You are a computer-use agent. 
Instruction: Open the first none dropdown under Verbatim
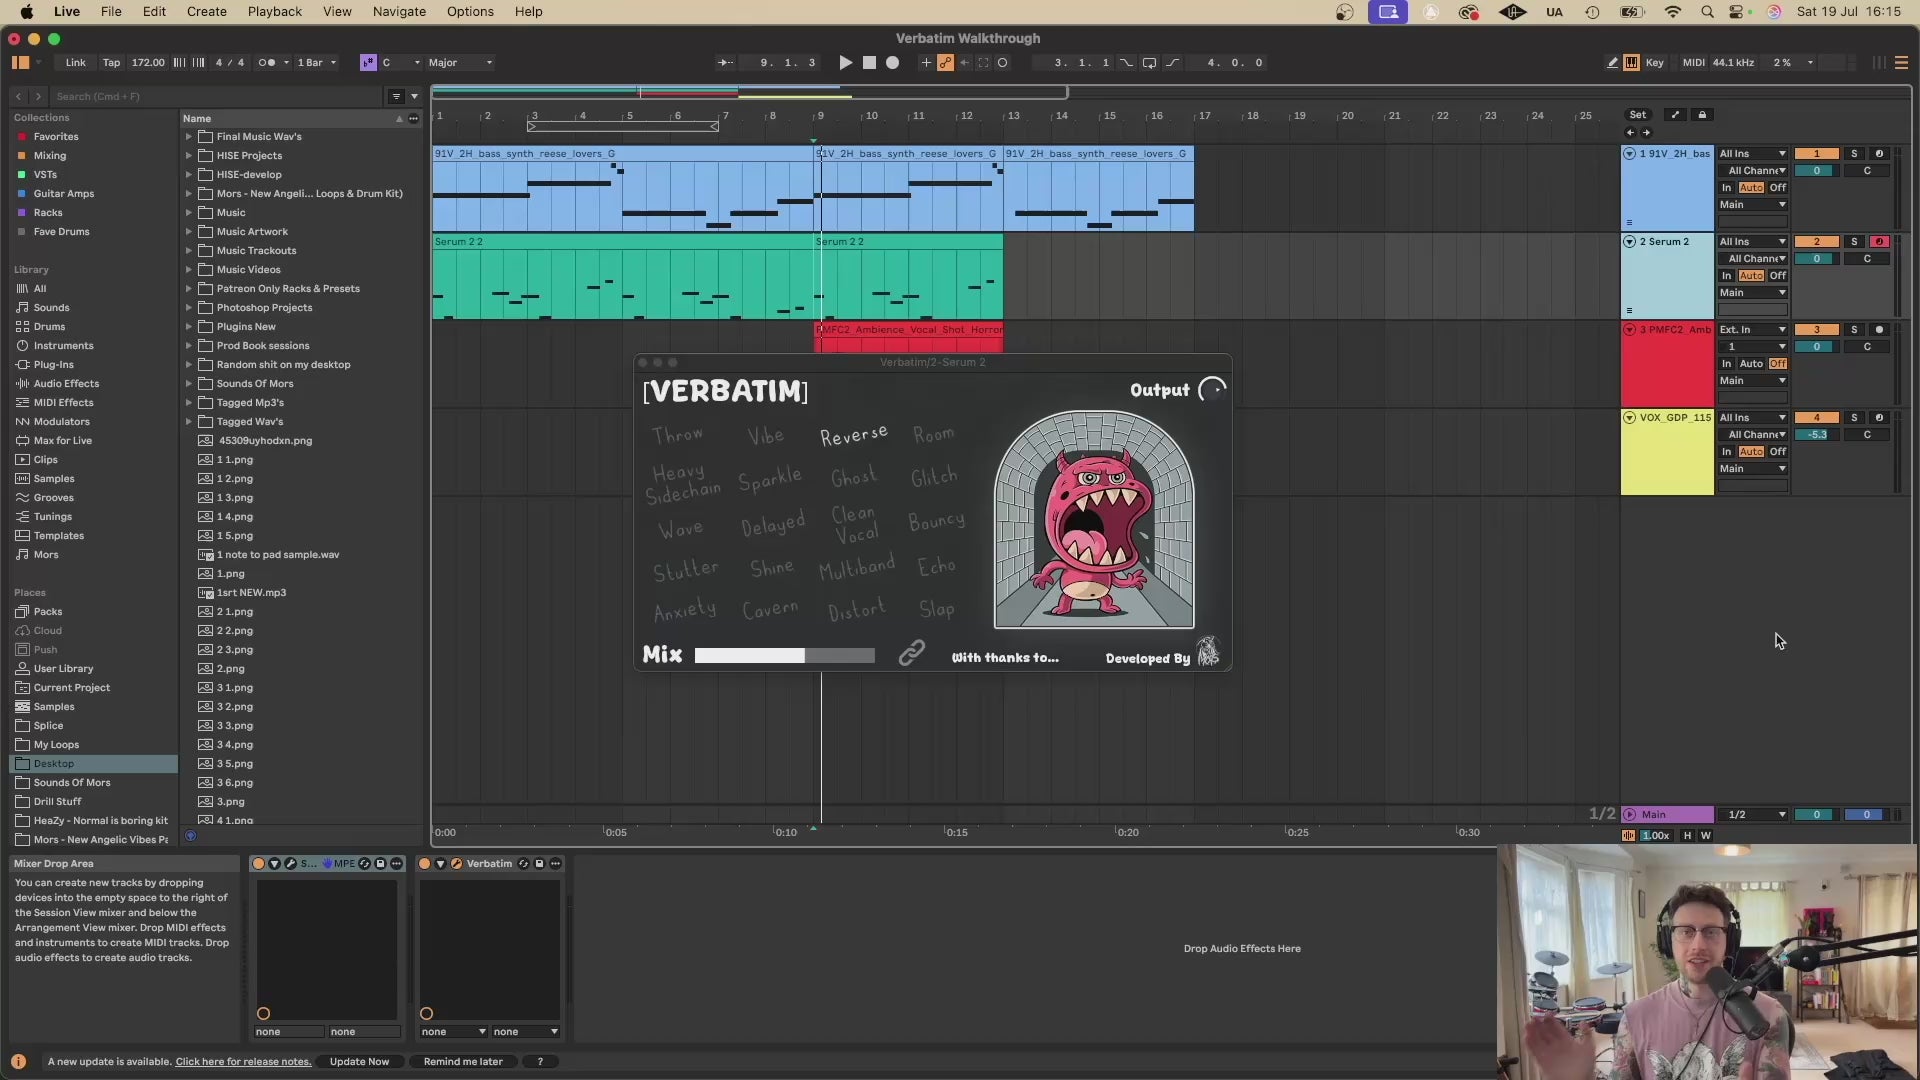453,1032
